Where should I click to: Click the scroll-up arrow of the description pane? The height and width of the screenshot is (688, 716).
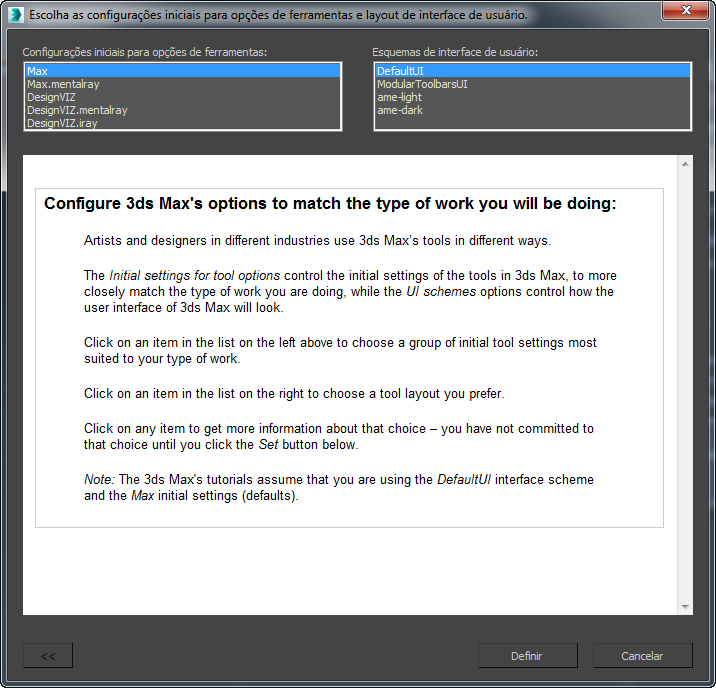click(x=685, y=164)
